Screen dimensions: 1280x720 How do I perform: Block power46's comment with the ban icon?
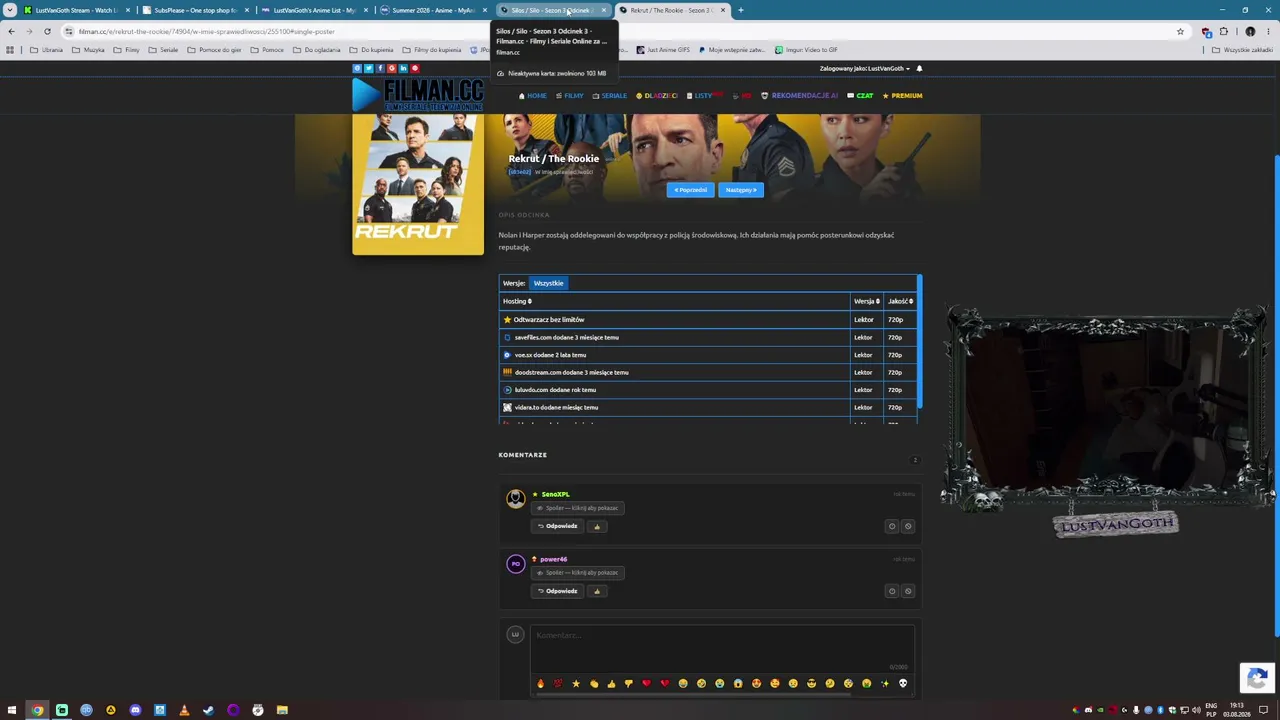(908, 591)
